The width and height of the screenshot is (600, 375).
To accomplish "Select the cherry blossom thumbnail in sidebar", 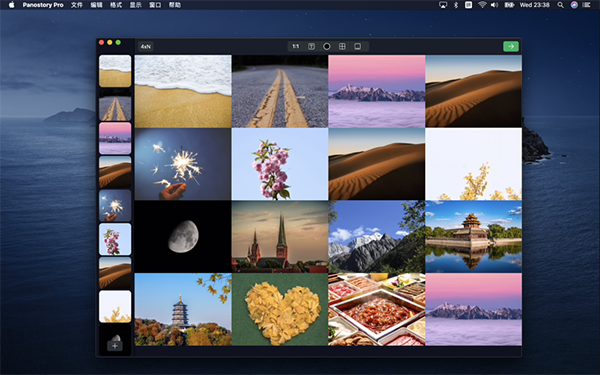I will pyautogui.click(x=115, y=239).
